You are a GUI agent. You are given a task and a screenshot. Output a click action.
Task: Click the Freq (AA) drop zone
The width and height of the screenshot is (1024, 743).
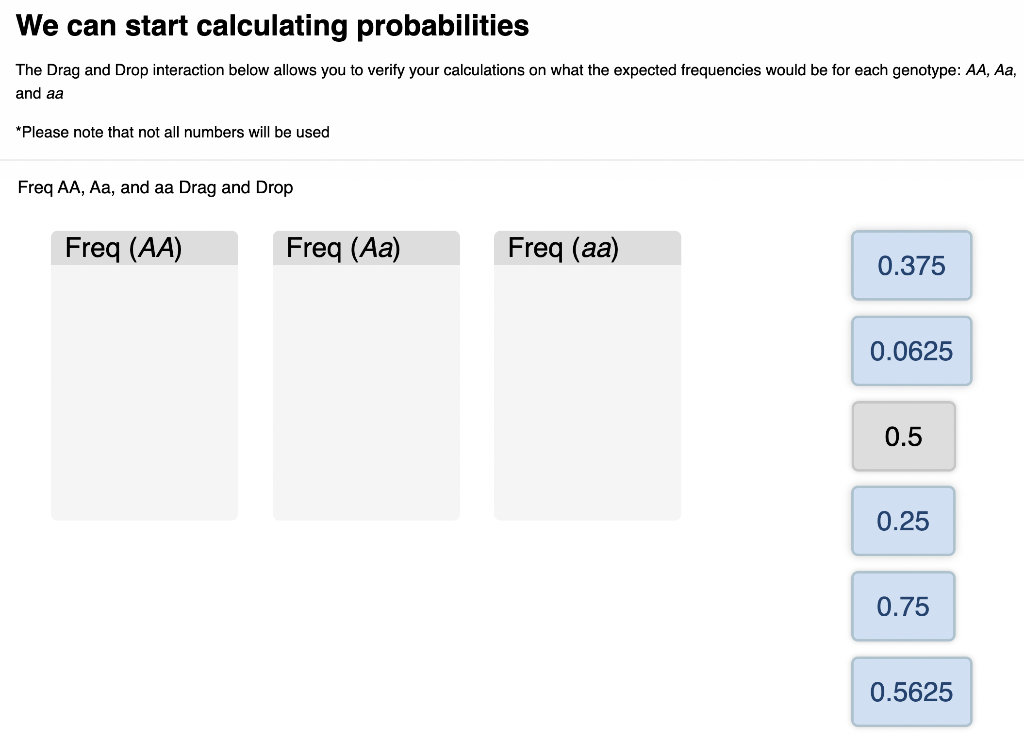[x=144, y=390]
